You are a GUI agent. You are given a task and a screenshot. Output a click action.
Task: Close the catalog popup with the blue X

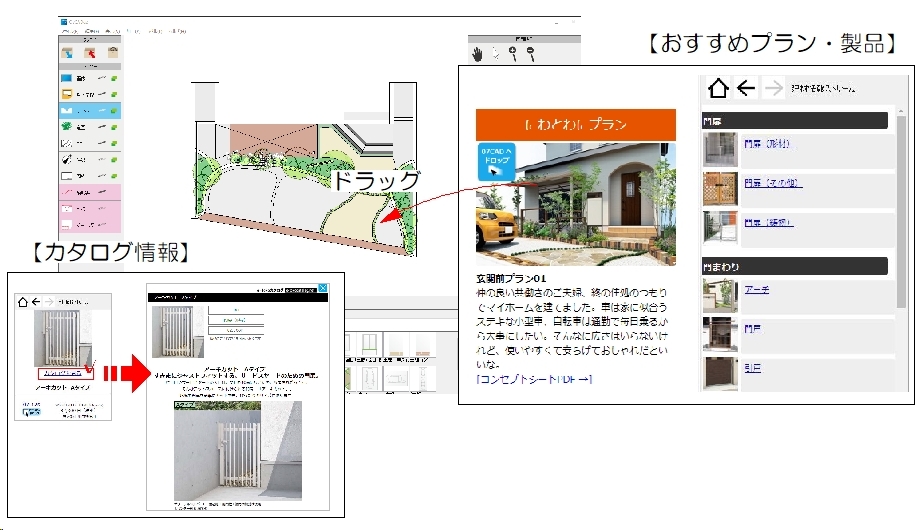[323, 288]
